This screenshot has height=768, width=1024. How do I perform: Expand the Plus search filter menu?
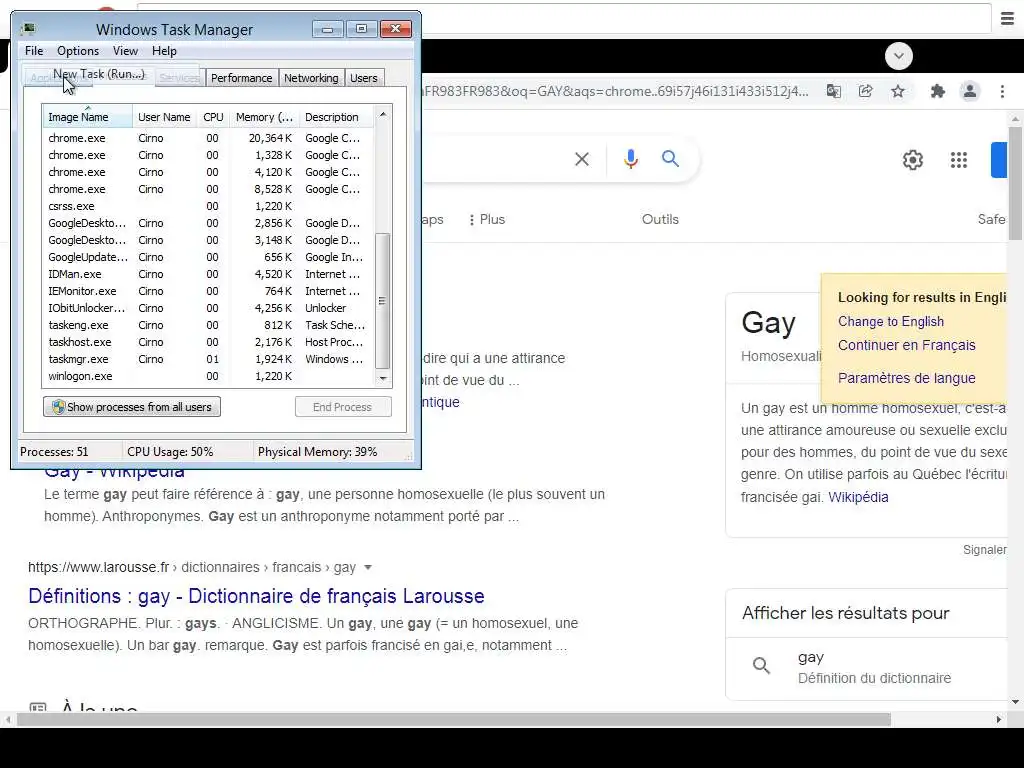487,219
